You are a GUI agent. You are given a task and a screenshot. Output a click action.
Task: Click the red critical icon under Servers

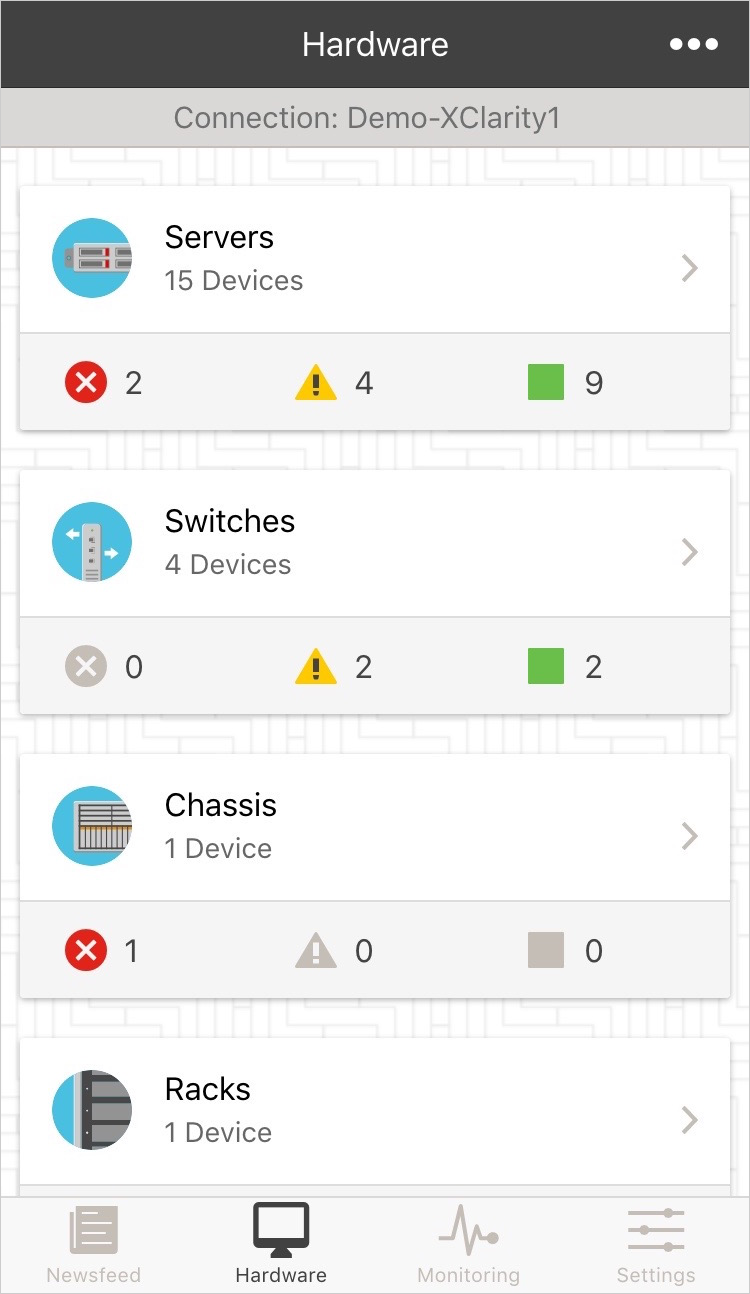click(86, 383)
